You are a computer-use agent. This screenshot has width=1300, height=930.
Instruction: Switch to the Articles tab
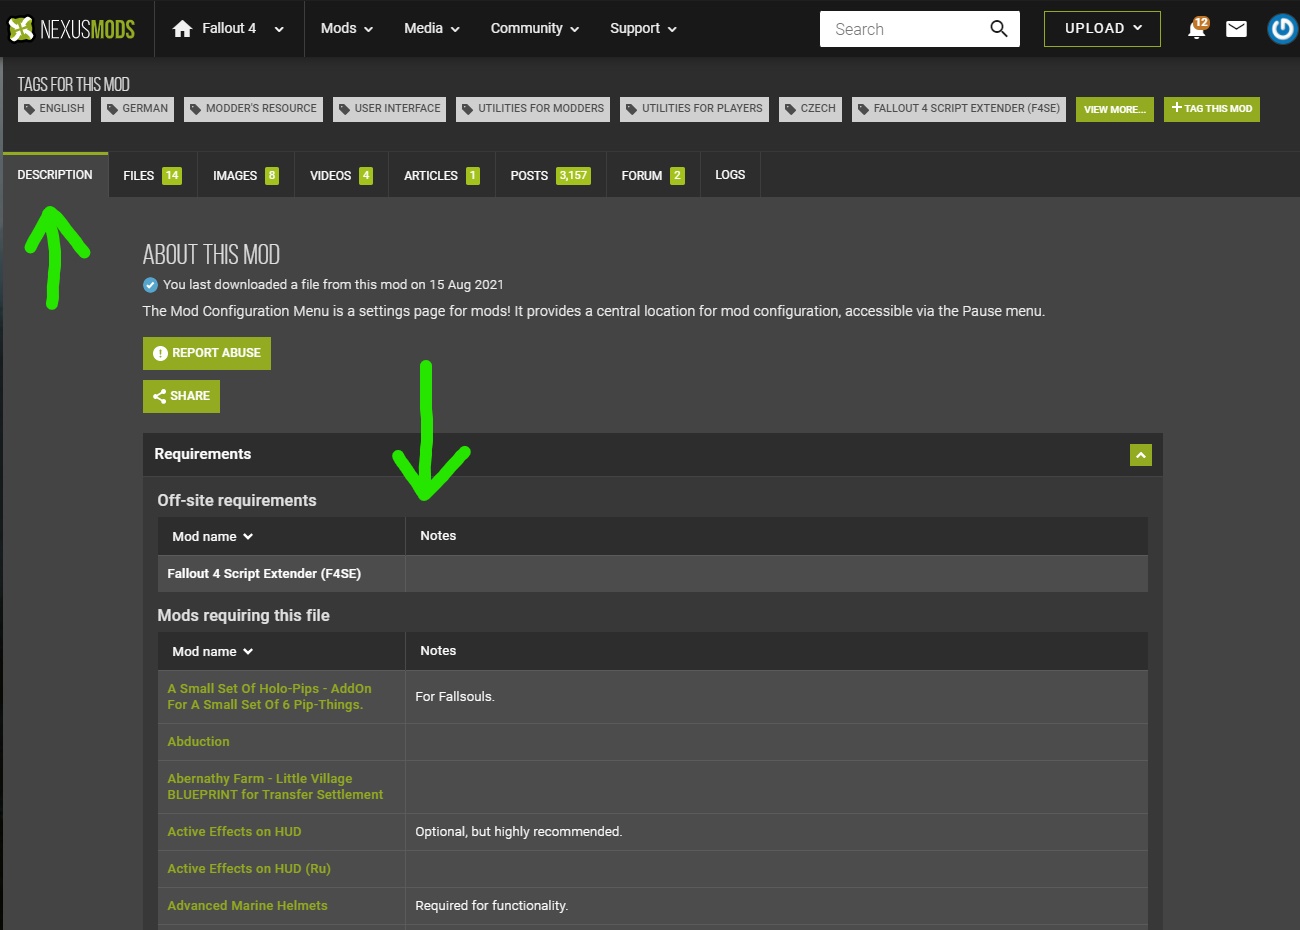click(x=442, y=175)
